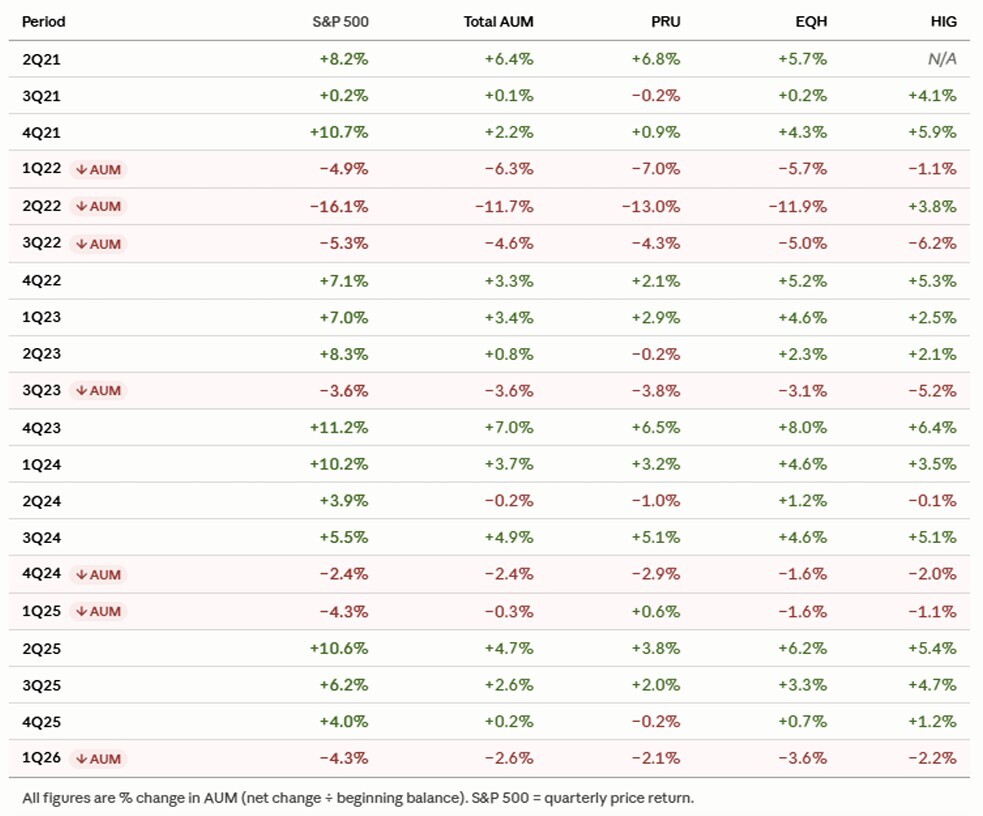Select the 2Q22 HIG value +3.8%

tap(932, 206)
